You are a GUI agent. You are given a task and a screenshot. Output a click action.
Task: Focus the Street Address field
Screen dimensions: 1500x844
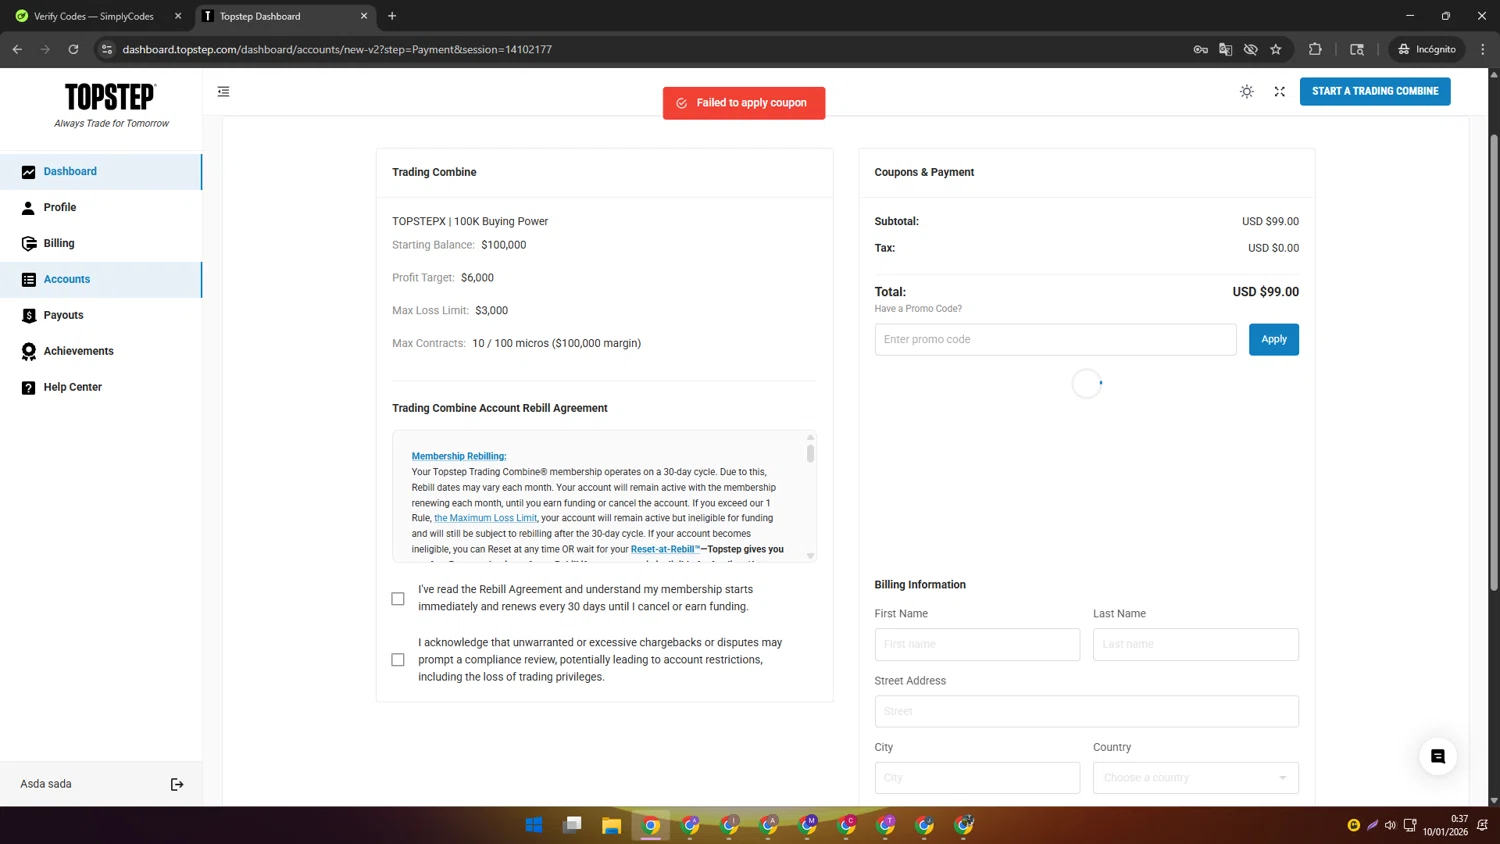(1087, 712)
